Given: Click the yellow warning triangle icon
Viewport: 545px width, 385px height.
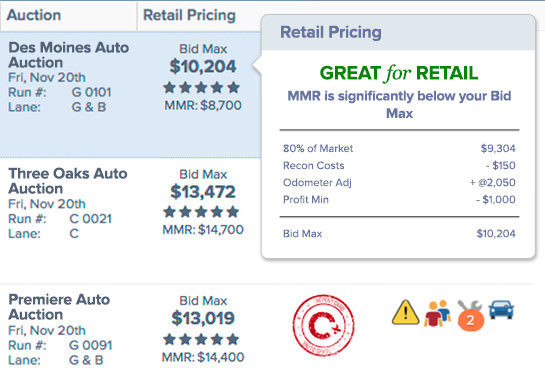Looking at the screenshot, I should pyautogui.click(x=405, y=312).
